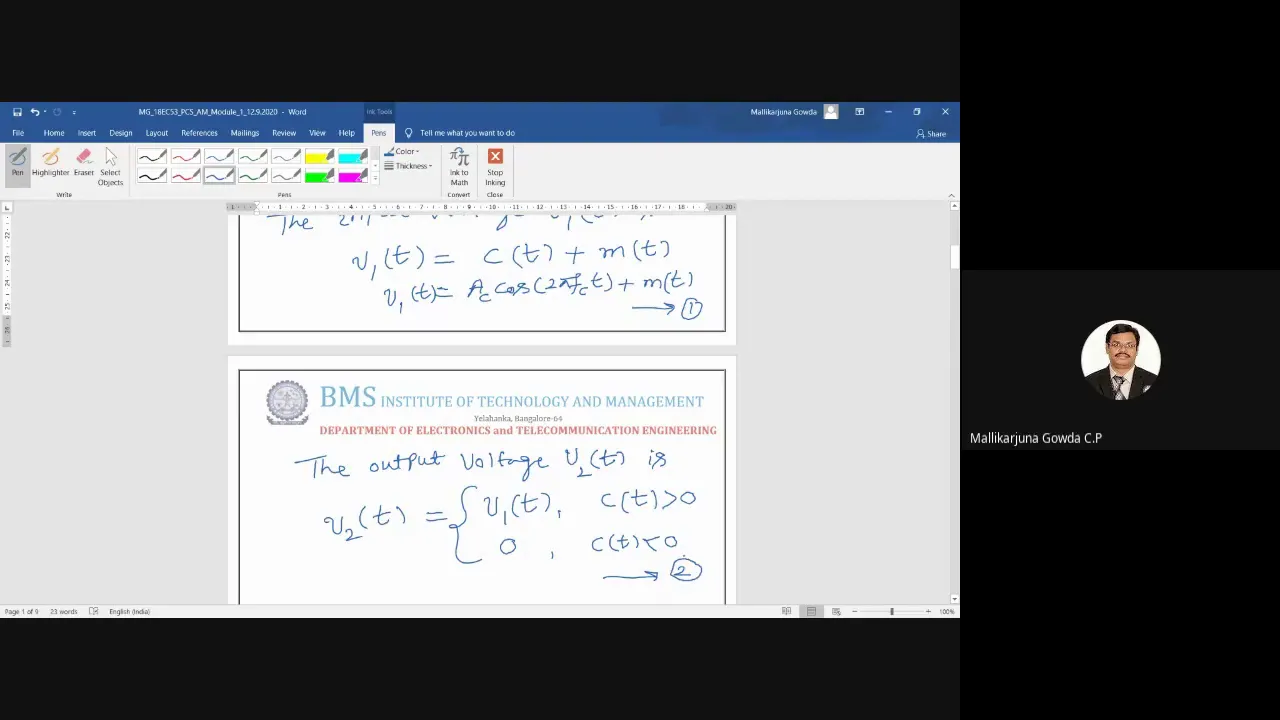Choose the magenta highlighter pen
Screen dimensions: 1280x720
click(x=353, y=176)
